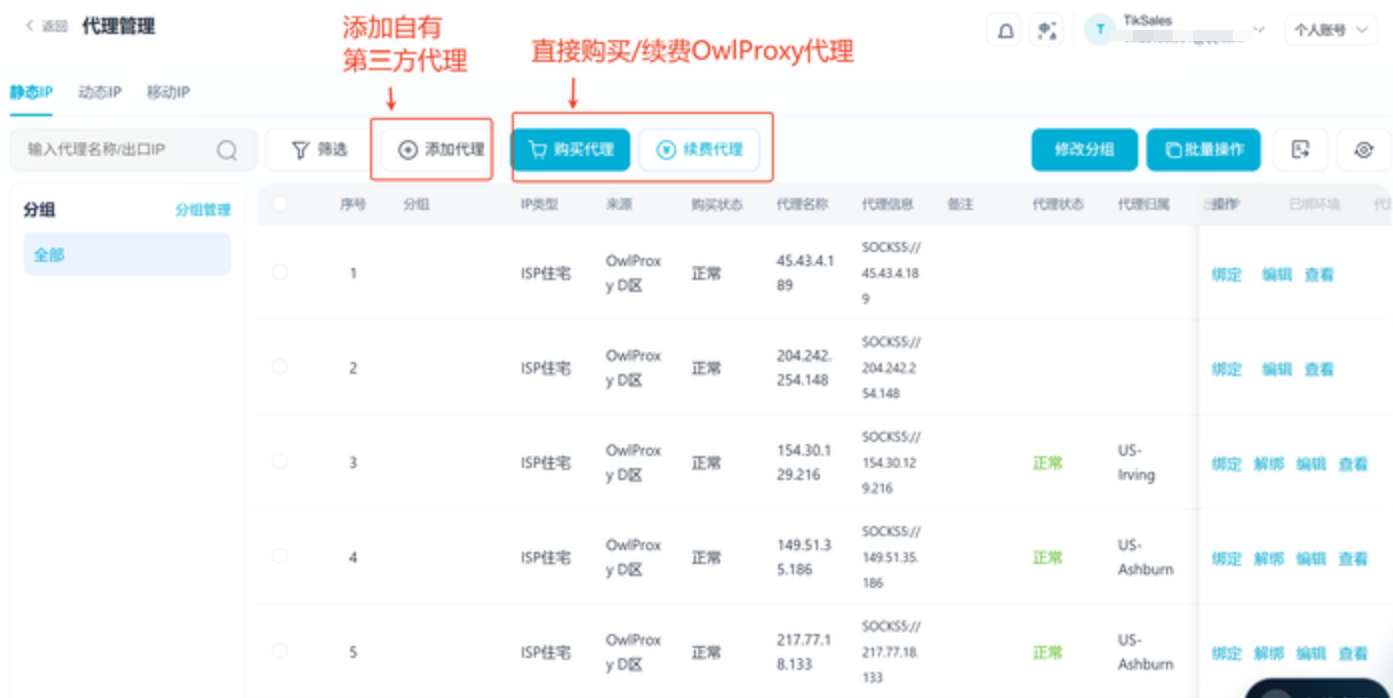The height and width of the screenshot is (698, 1393).
Task: Open the 分组管理 link
Action: pos(203,210)
